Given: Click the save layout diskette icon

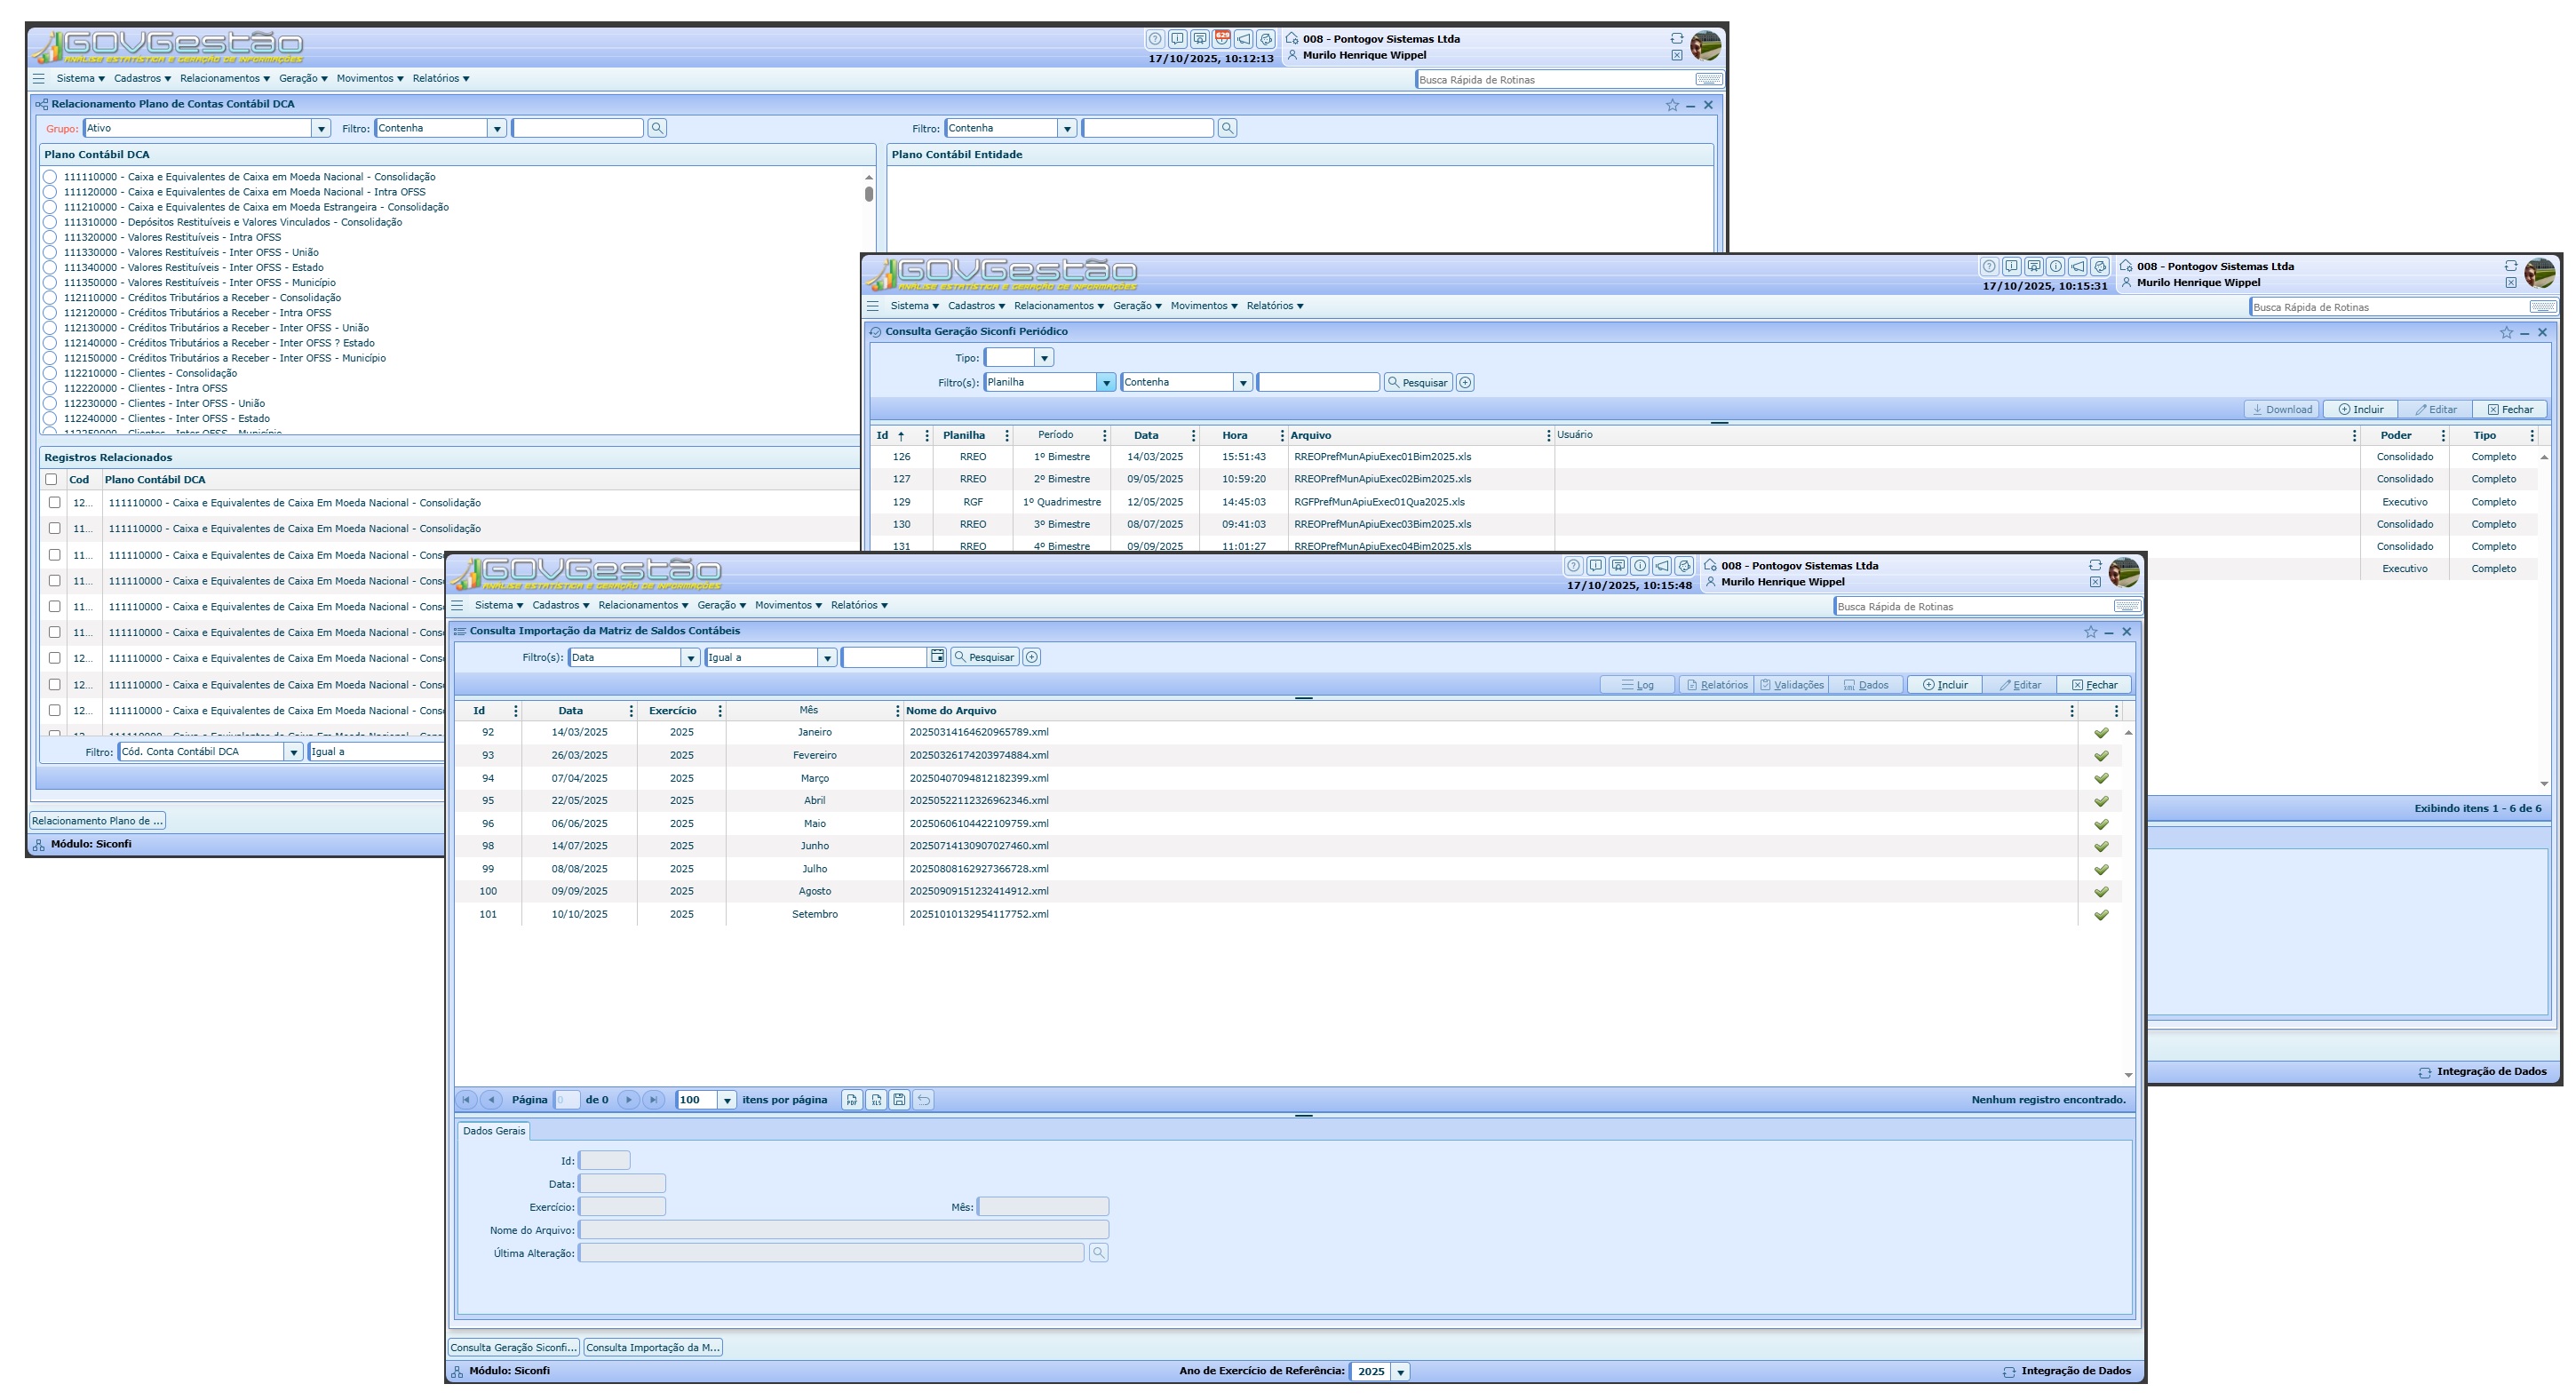Looking at the screenshot, I should click(x=900, y=1100).
